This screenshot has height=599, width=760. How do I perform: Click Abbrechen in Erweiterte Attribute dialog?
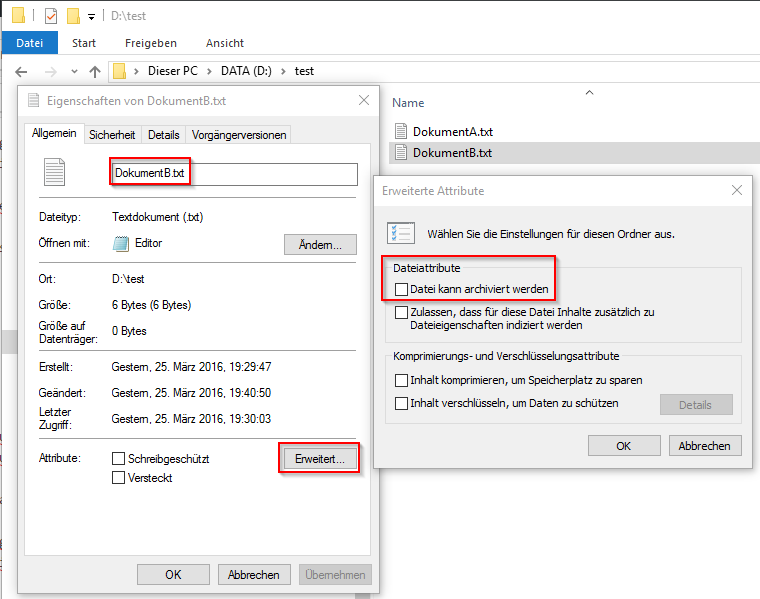pos(705,446)
